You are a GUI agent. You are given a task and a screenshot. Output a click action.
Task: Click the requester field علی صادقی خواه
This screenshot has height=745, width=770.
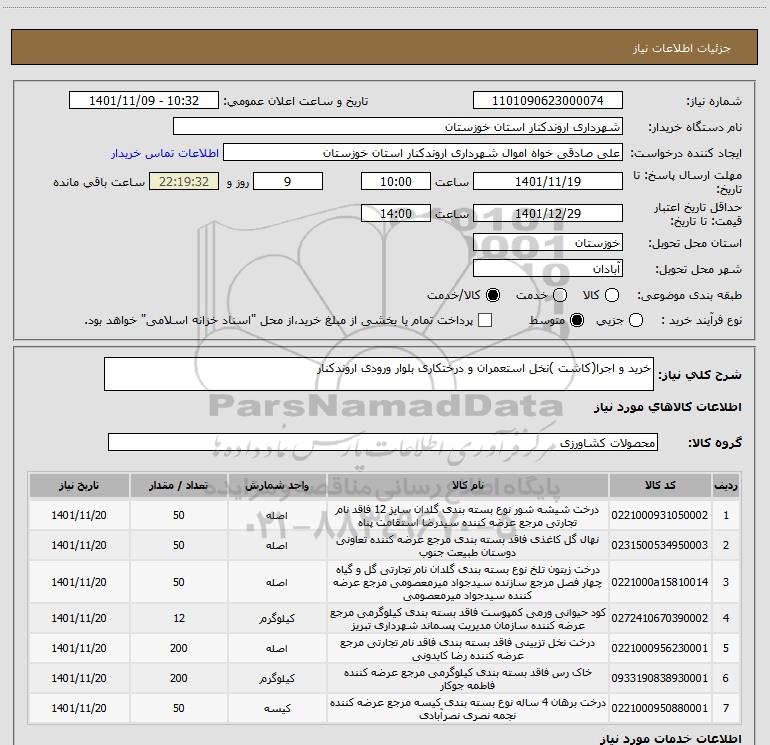tap(423, 153)
